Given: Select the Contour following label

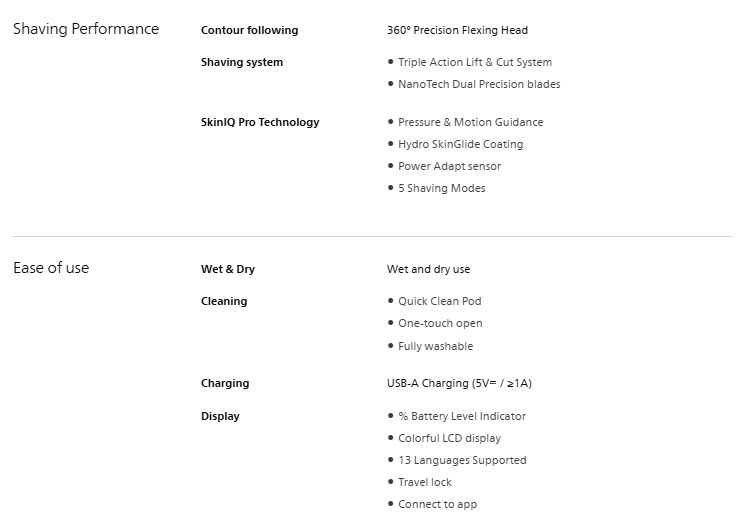Looking at the screenshot, I should 249,30.
